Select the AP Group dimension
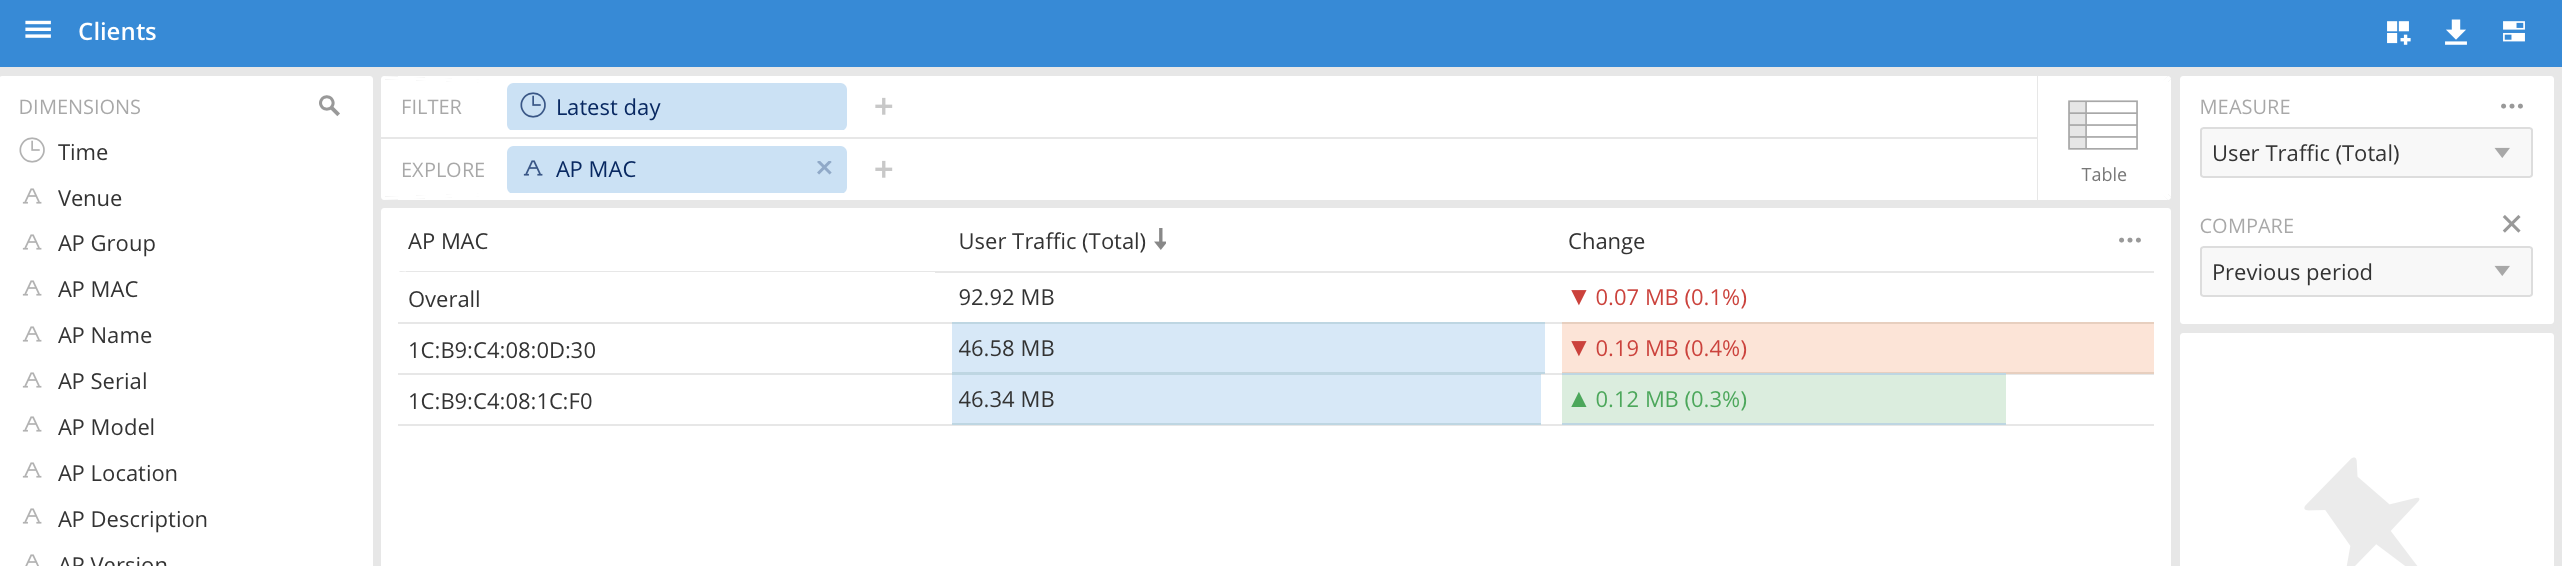Viewport: 2562px width, 566px height. click(x=106, y=243)
